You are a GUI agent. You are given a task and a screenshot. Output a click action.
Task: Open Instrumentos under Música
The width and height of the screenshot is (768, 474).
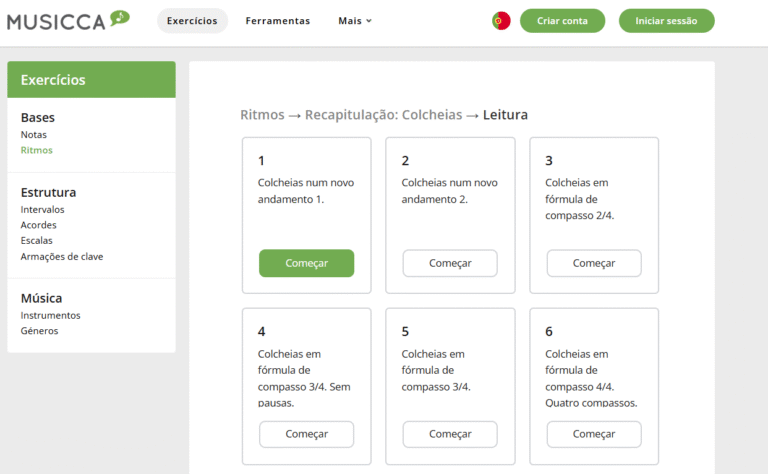pyautogui.click(x=50, y=315)
